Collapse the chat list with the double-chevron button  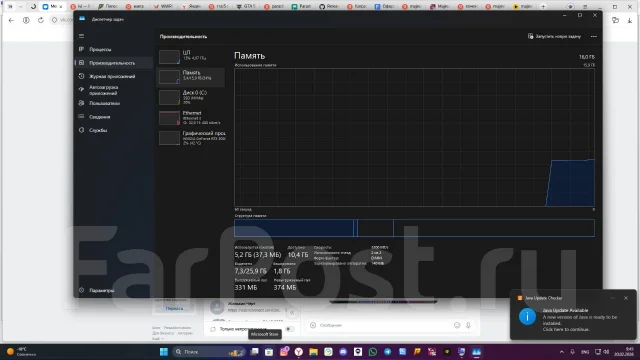click(292, 313)
